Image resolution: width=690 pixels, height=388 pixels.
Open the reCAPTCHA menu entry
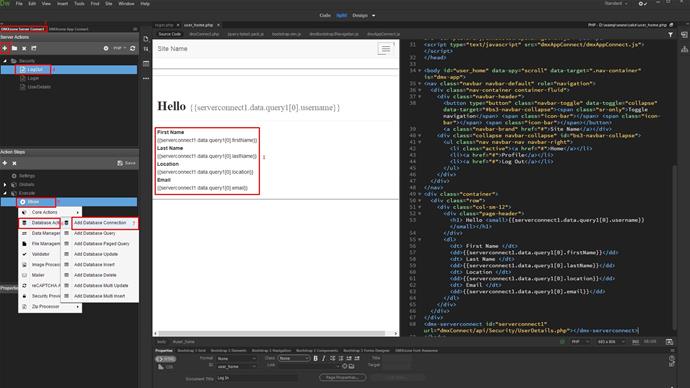point(40,286)
